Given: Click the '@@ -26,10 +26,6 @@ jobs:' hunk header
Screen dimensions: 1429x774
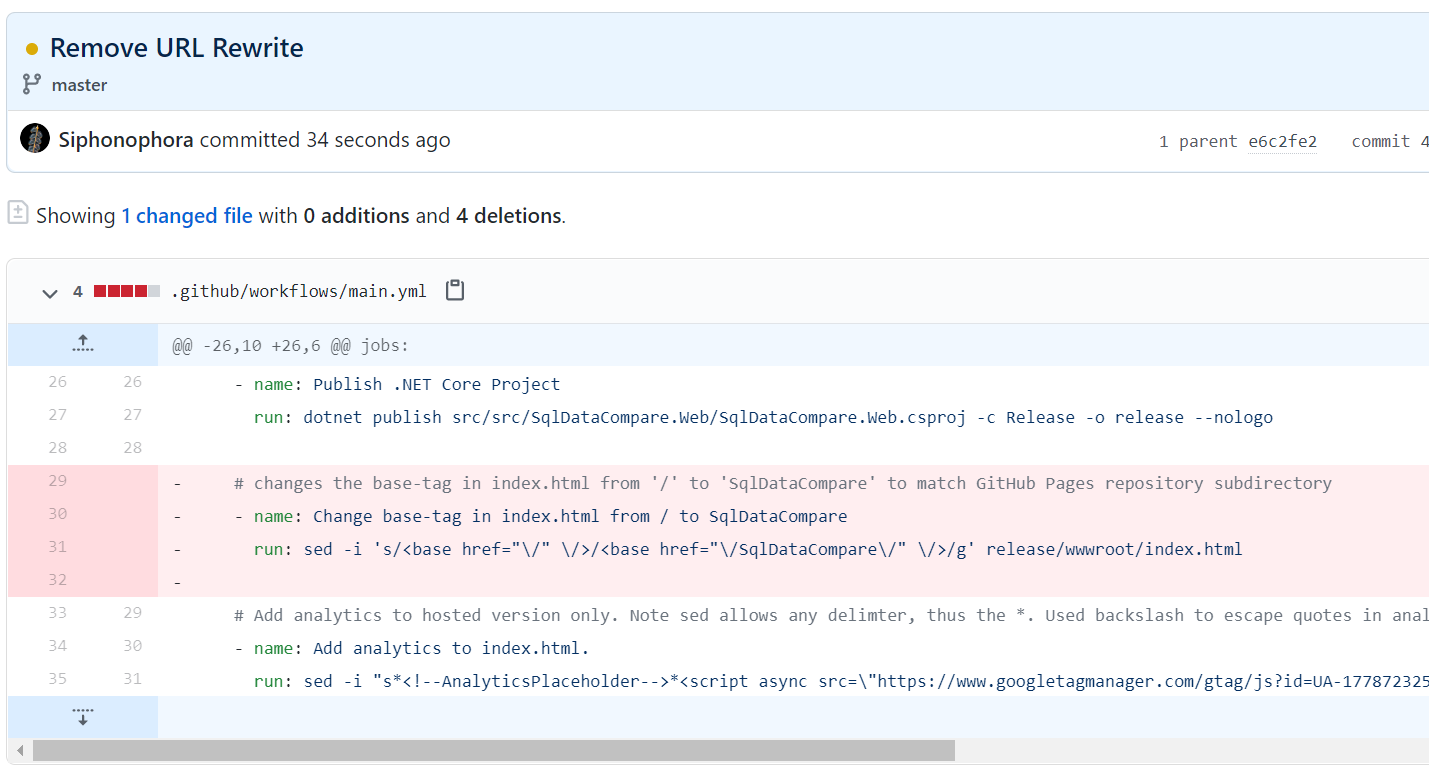Looking at the screenshot, I should [291, 346].
